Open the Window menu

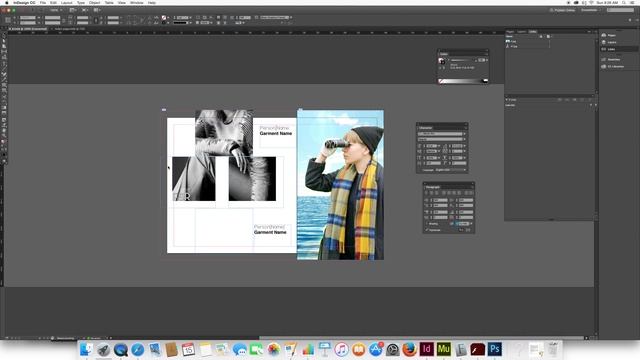click(x=137, y=2)
